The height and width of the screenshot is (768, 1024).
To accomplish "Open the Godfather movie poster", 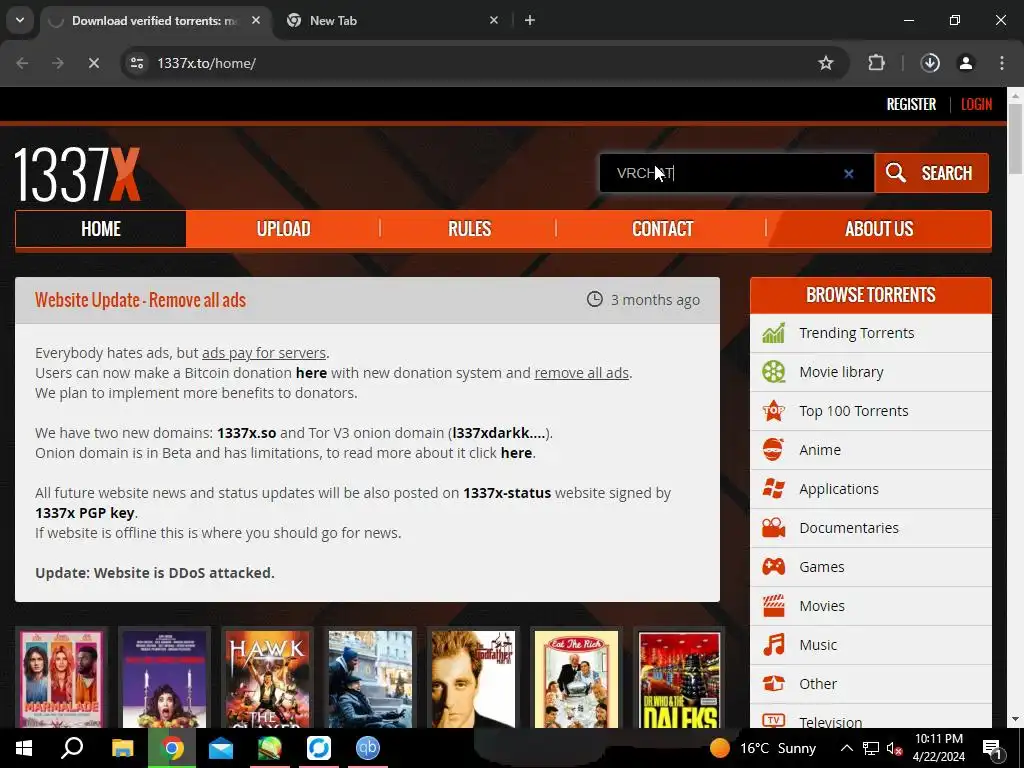I will [473, 679].
